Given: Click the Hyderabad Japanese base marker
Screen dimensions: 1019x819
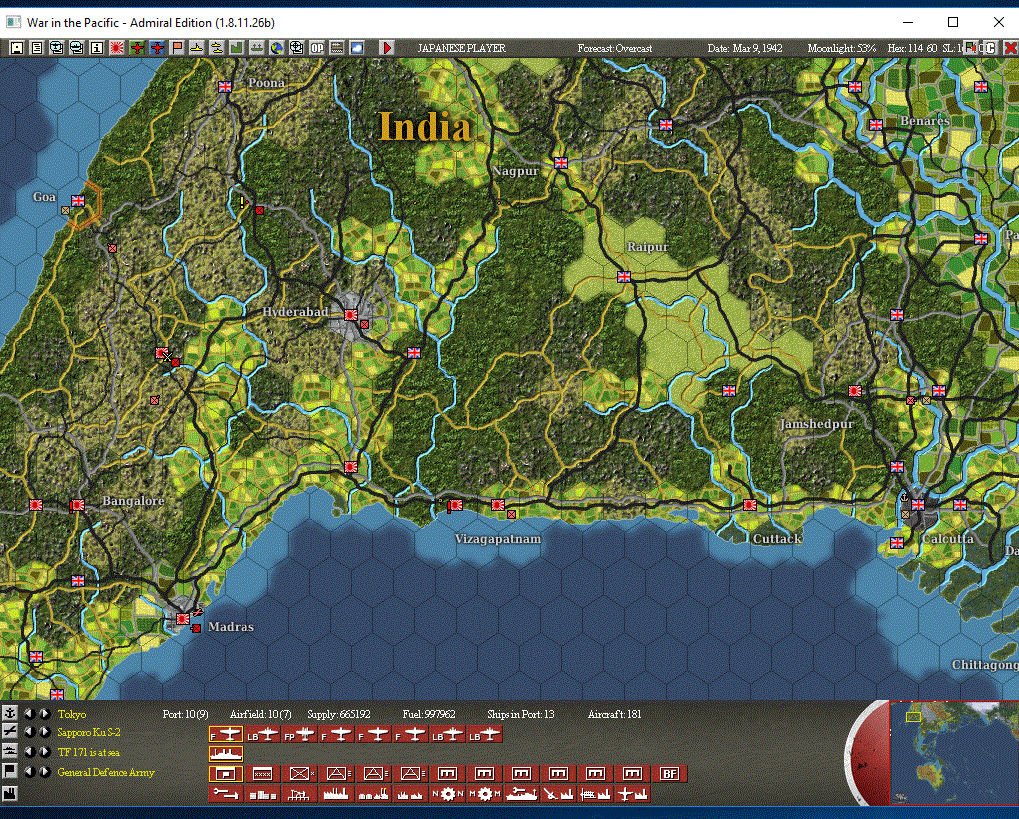Looking at the screenshot, I should tap(351, 315).
